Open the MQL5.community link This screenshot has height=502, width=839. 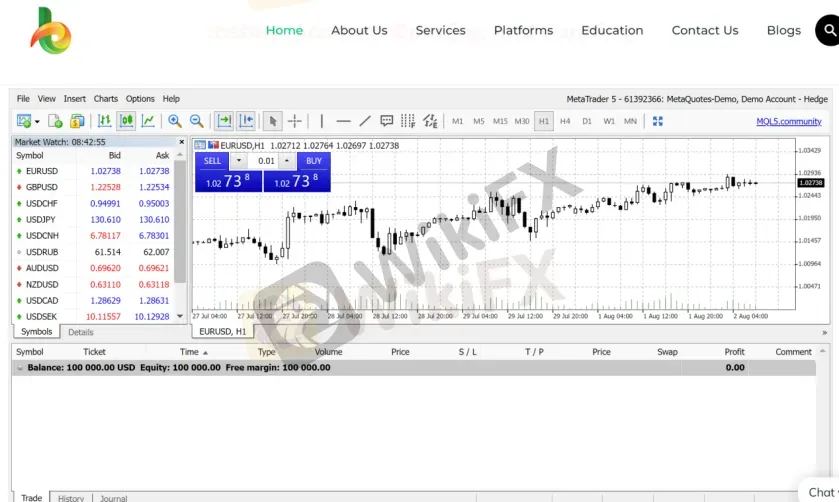point(789,121)
